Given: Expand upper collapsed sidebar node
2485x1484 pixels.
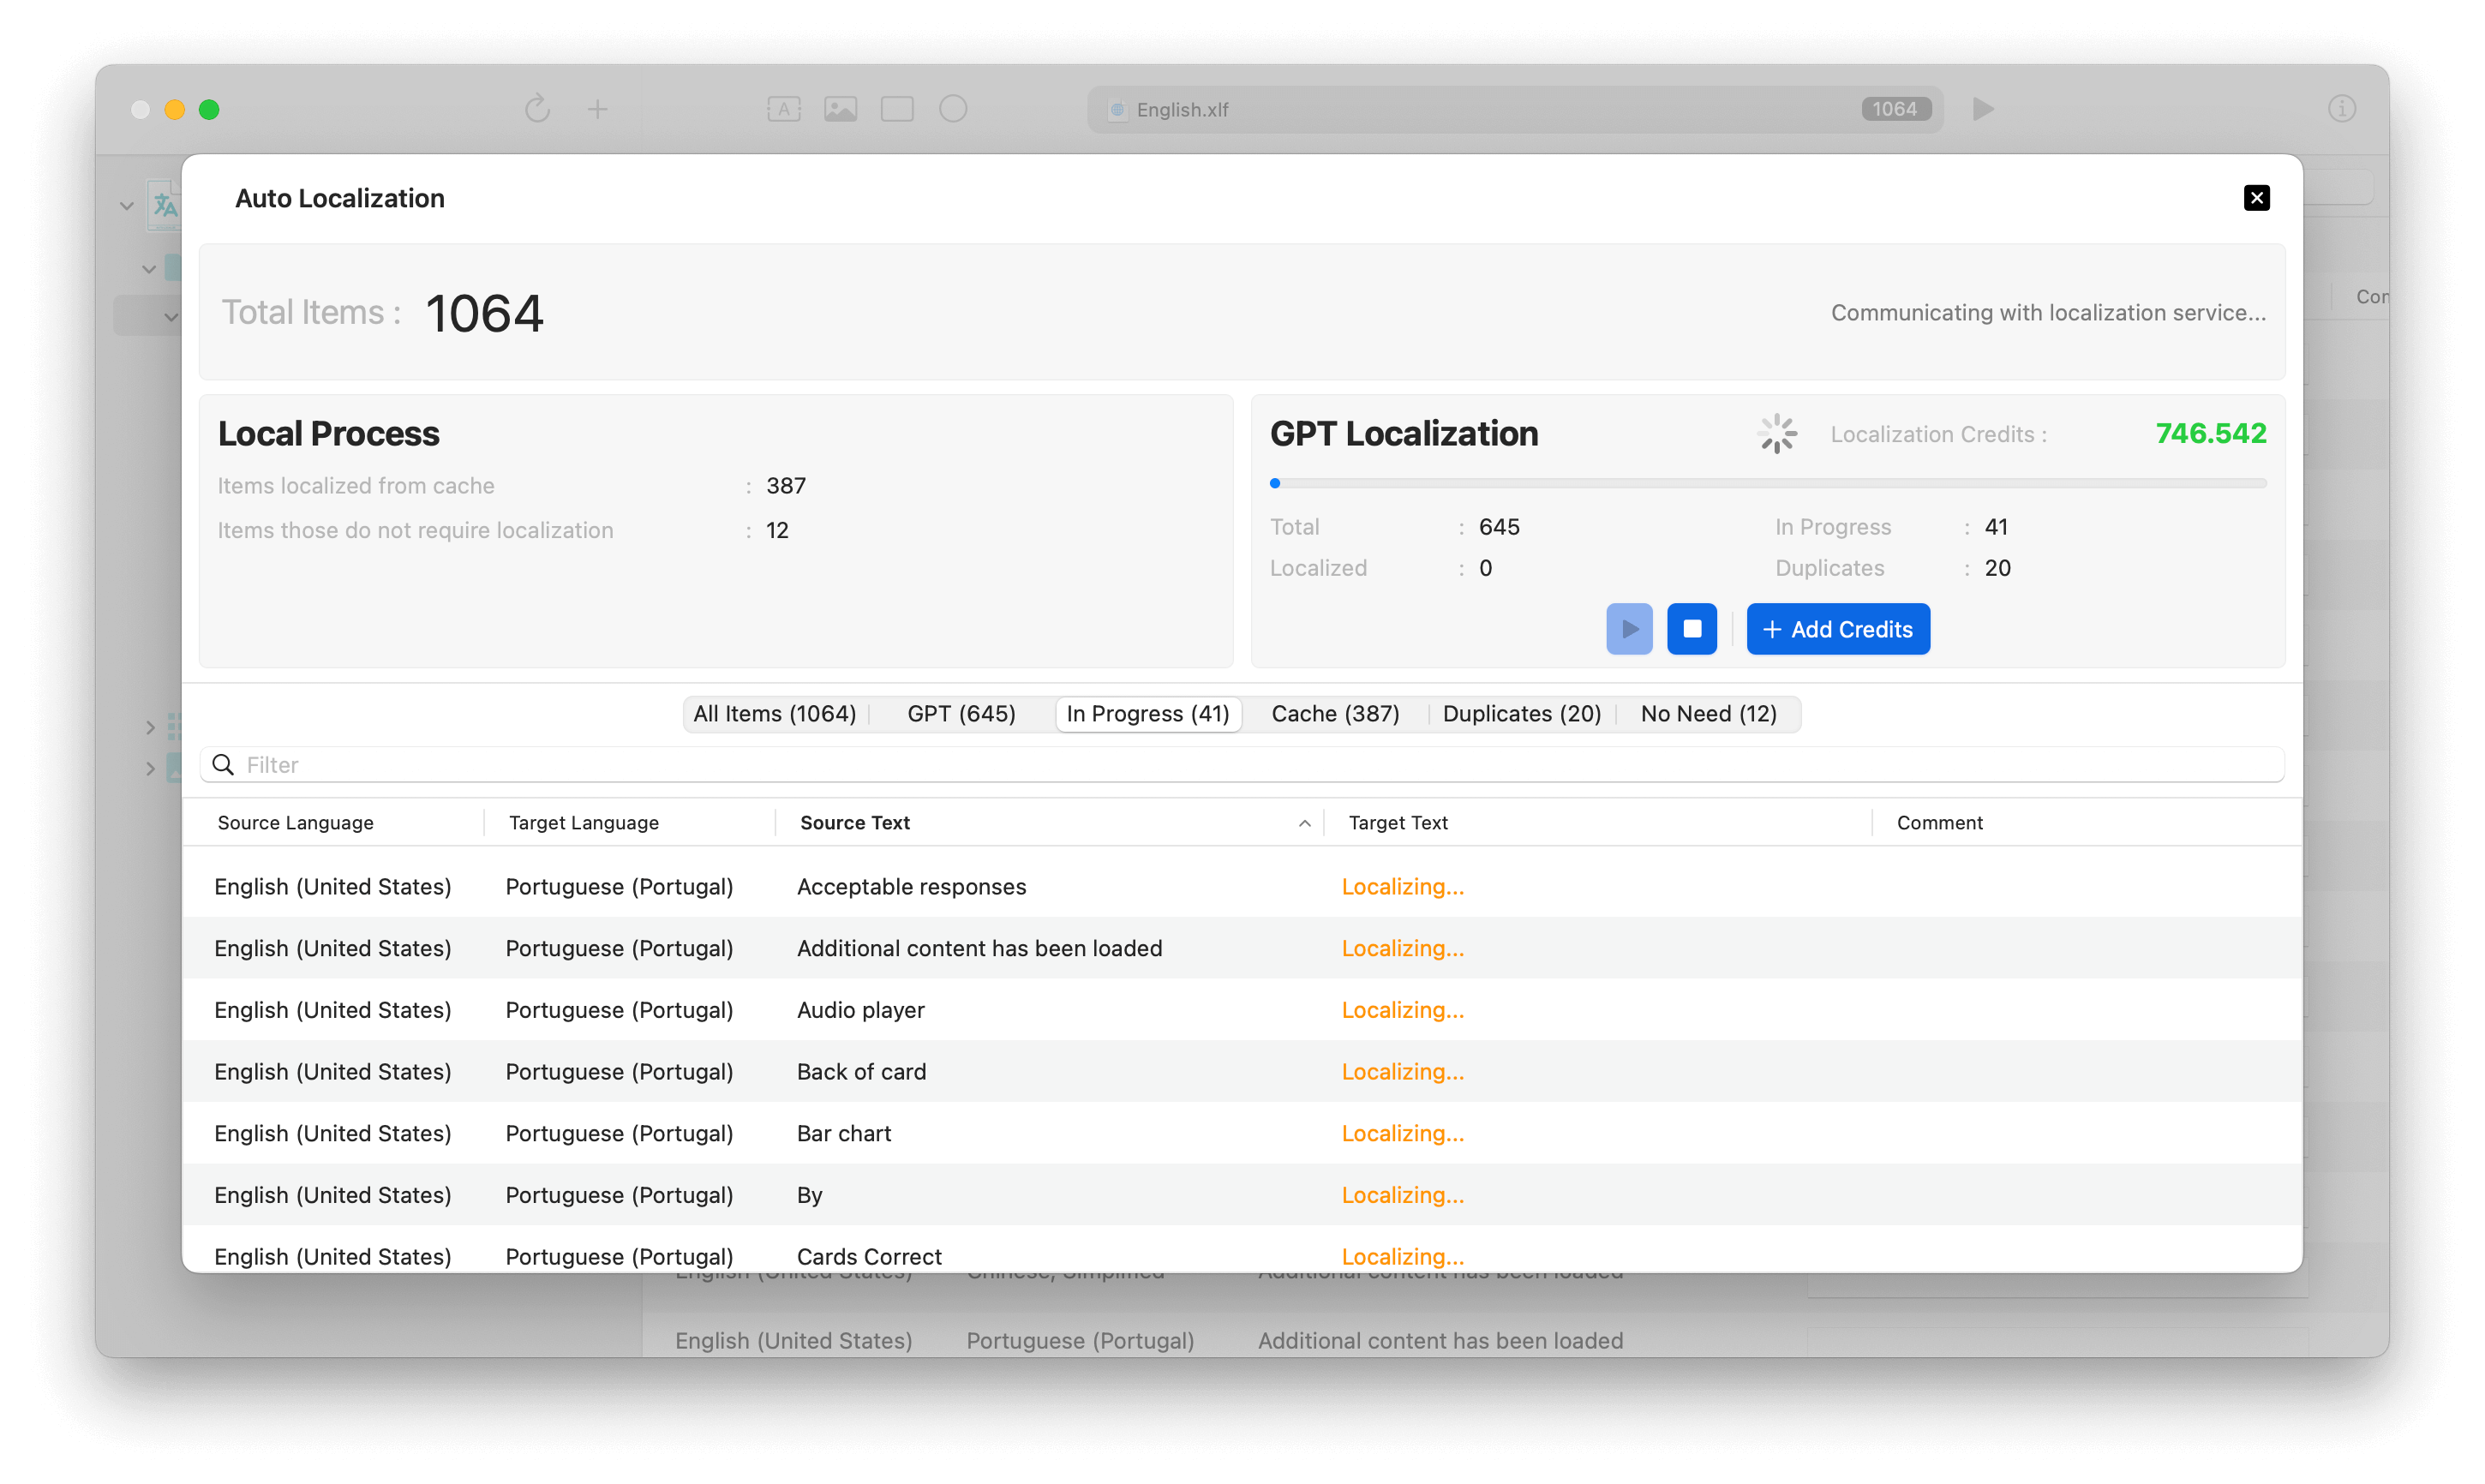Looking at the screenshot, I should [150, 727].
